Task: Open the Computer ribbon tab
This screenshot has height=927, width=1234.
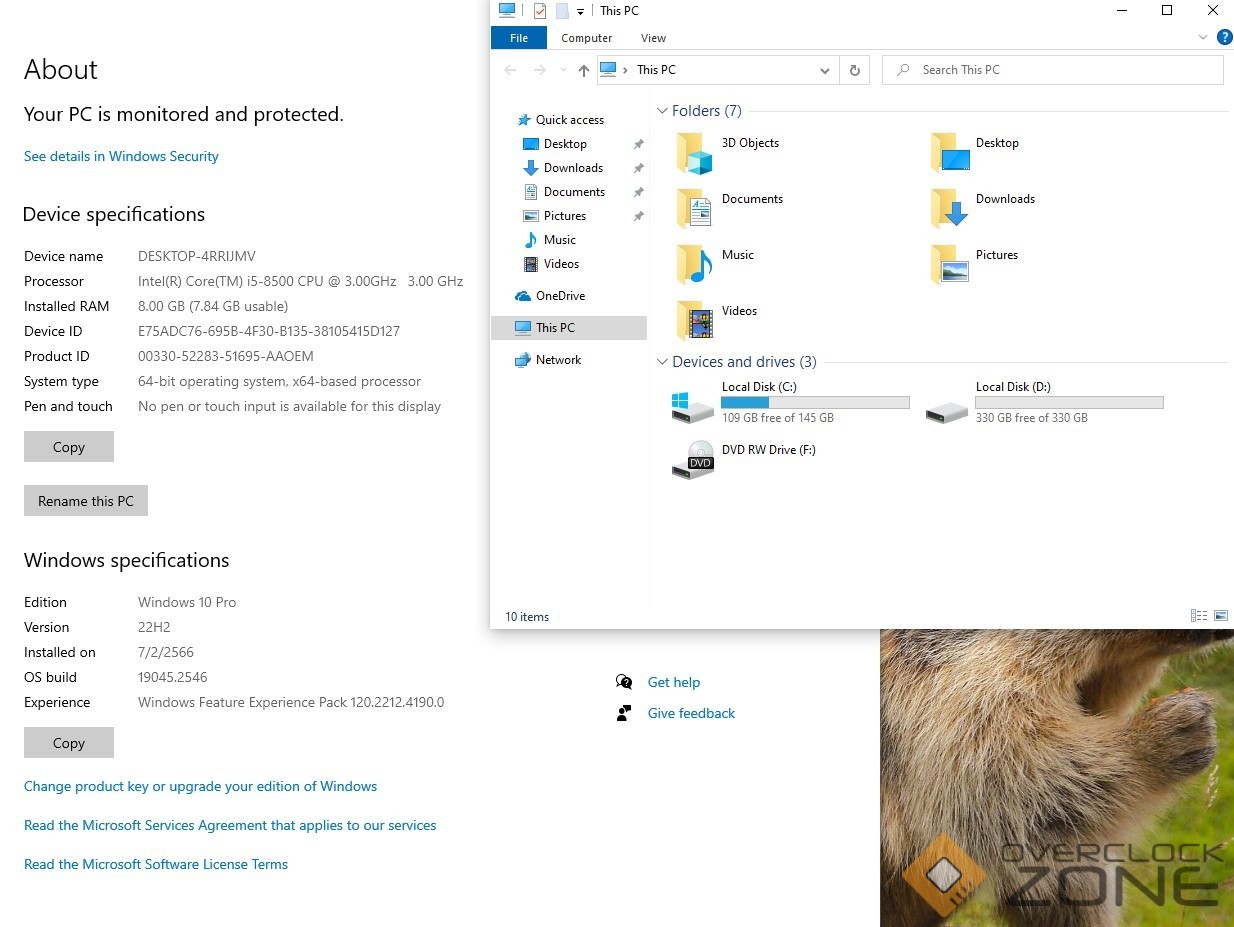Action: [x=586, y=38]
